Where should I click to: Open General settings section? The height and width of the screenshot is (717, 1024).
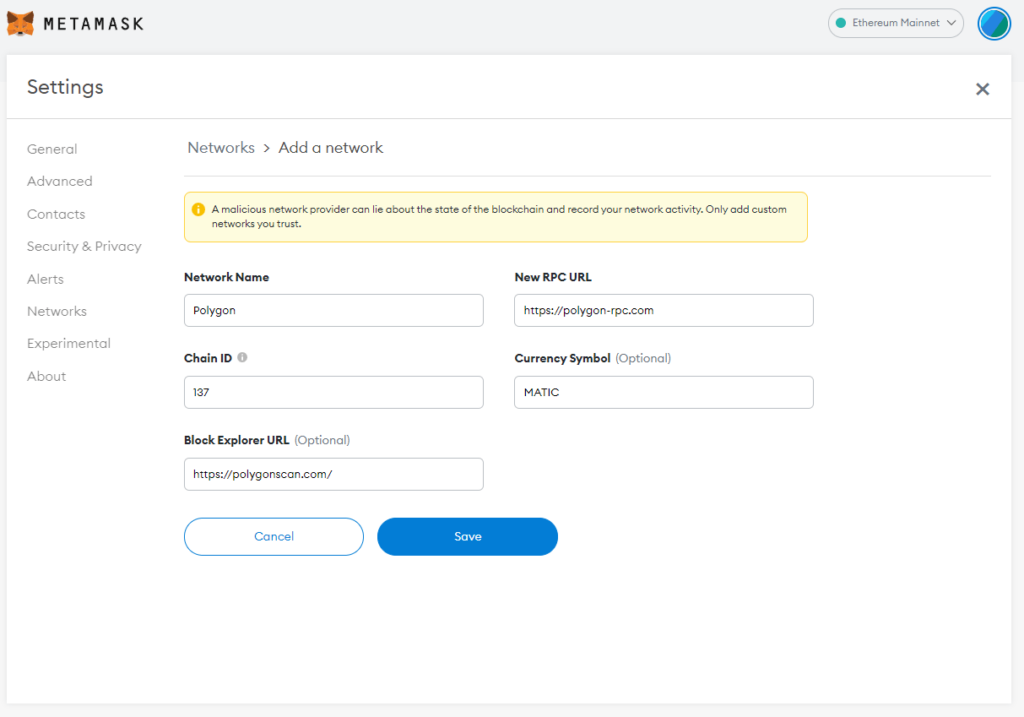point(52,149)
